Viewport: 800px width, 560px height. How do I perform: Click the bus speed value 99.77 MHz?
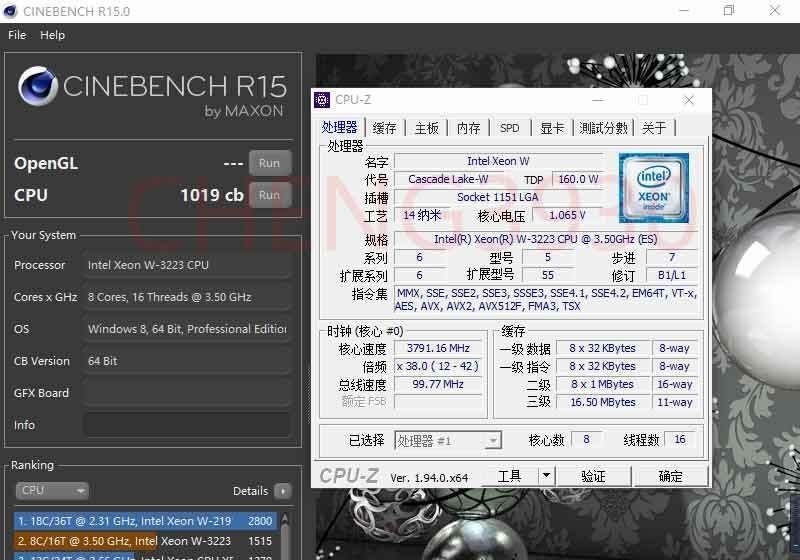click(x=438, y=384)
